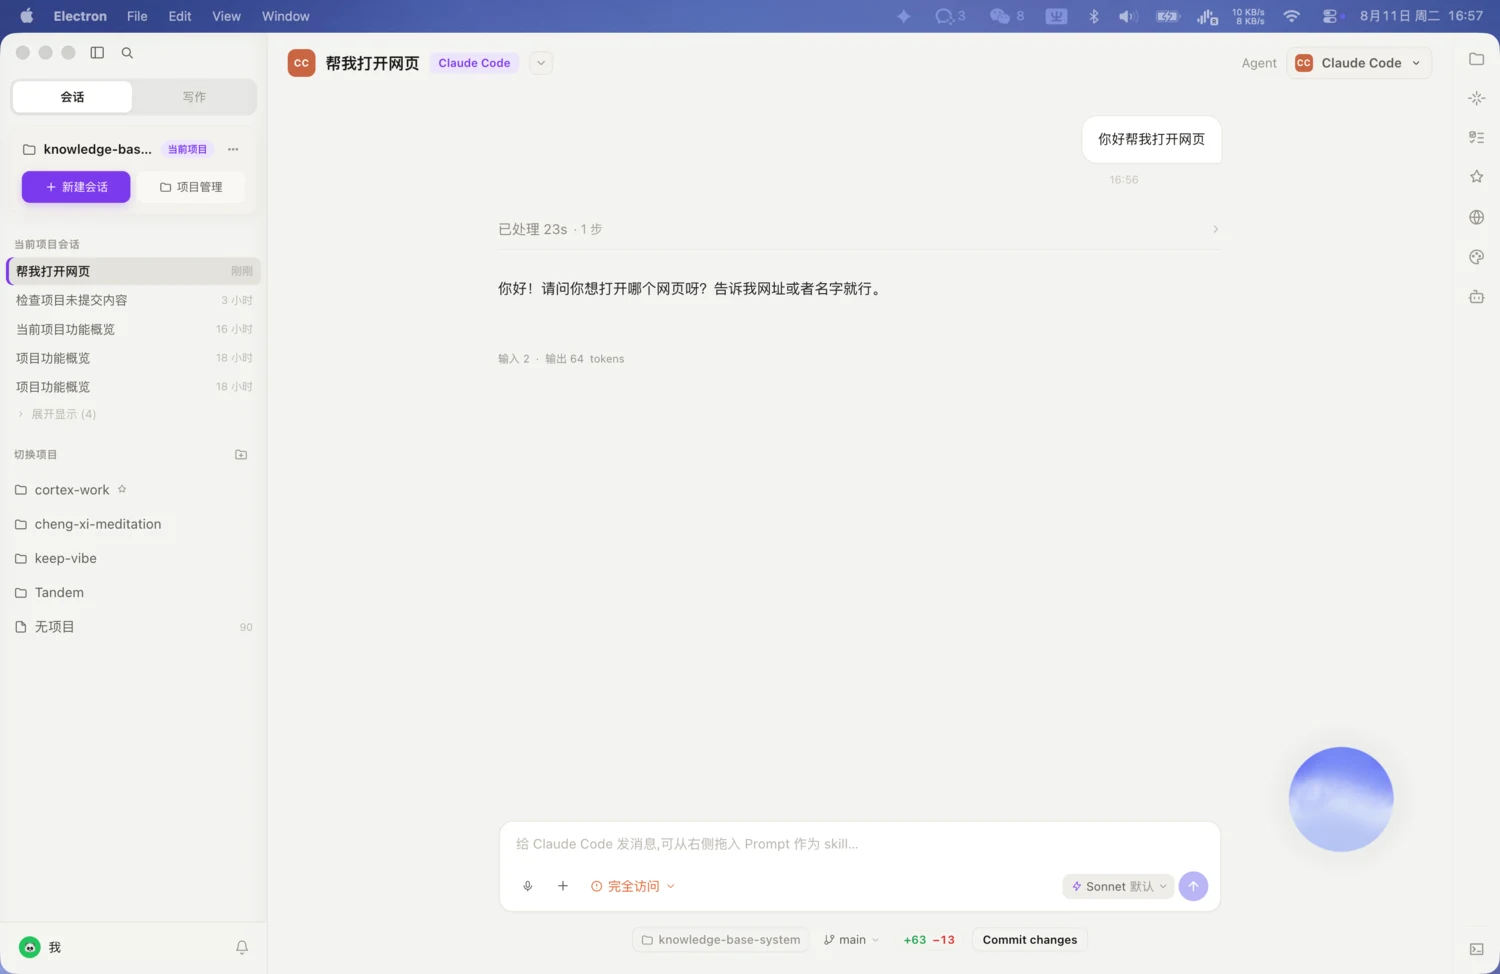Click the plus attachment icon in message box
This screenshot has height=974, width=1500.
[563, 886]
